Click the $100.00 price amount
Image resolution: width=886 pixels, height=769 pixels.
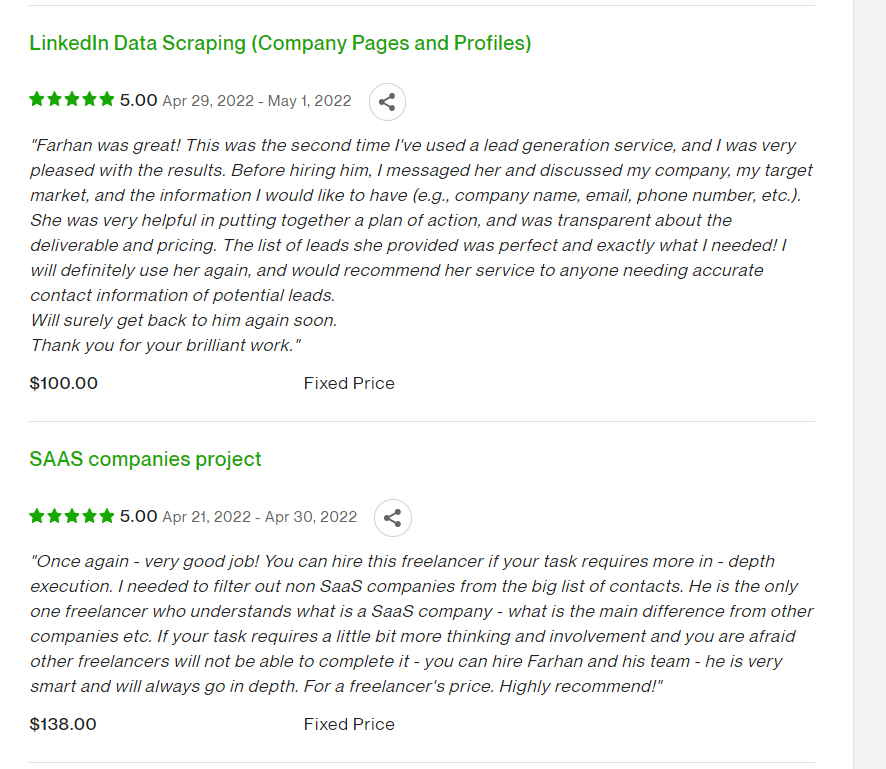coord(63,383)
